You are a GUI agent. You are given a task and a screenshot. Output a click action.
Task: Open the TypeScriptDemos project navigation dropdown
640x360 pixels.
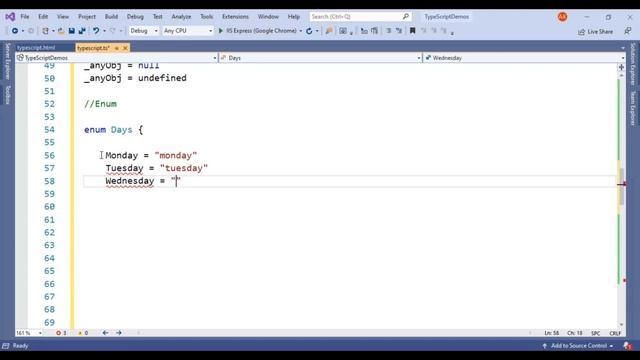pos(116,58)
